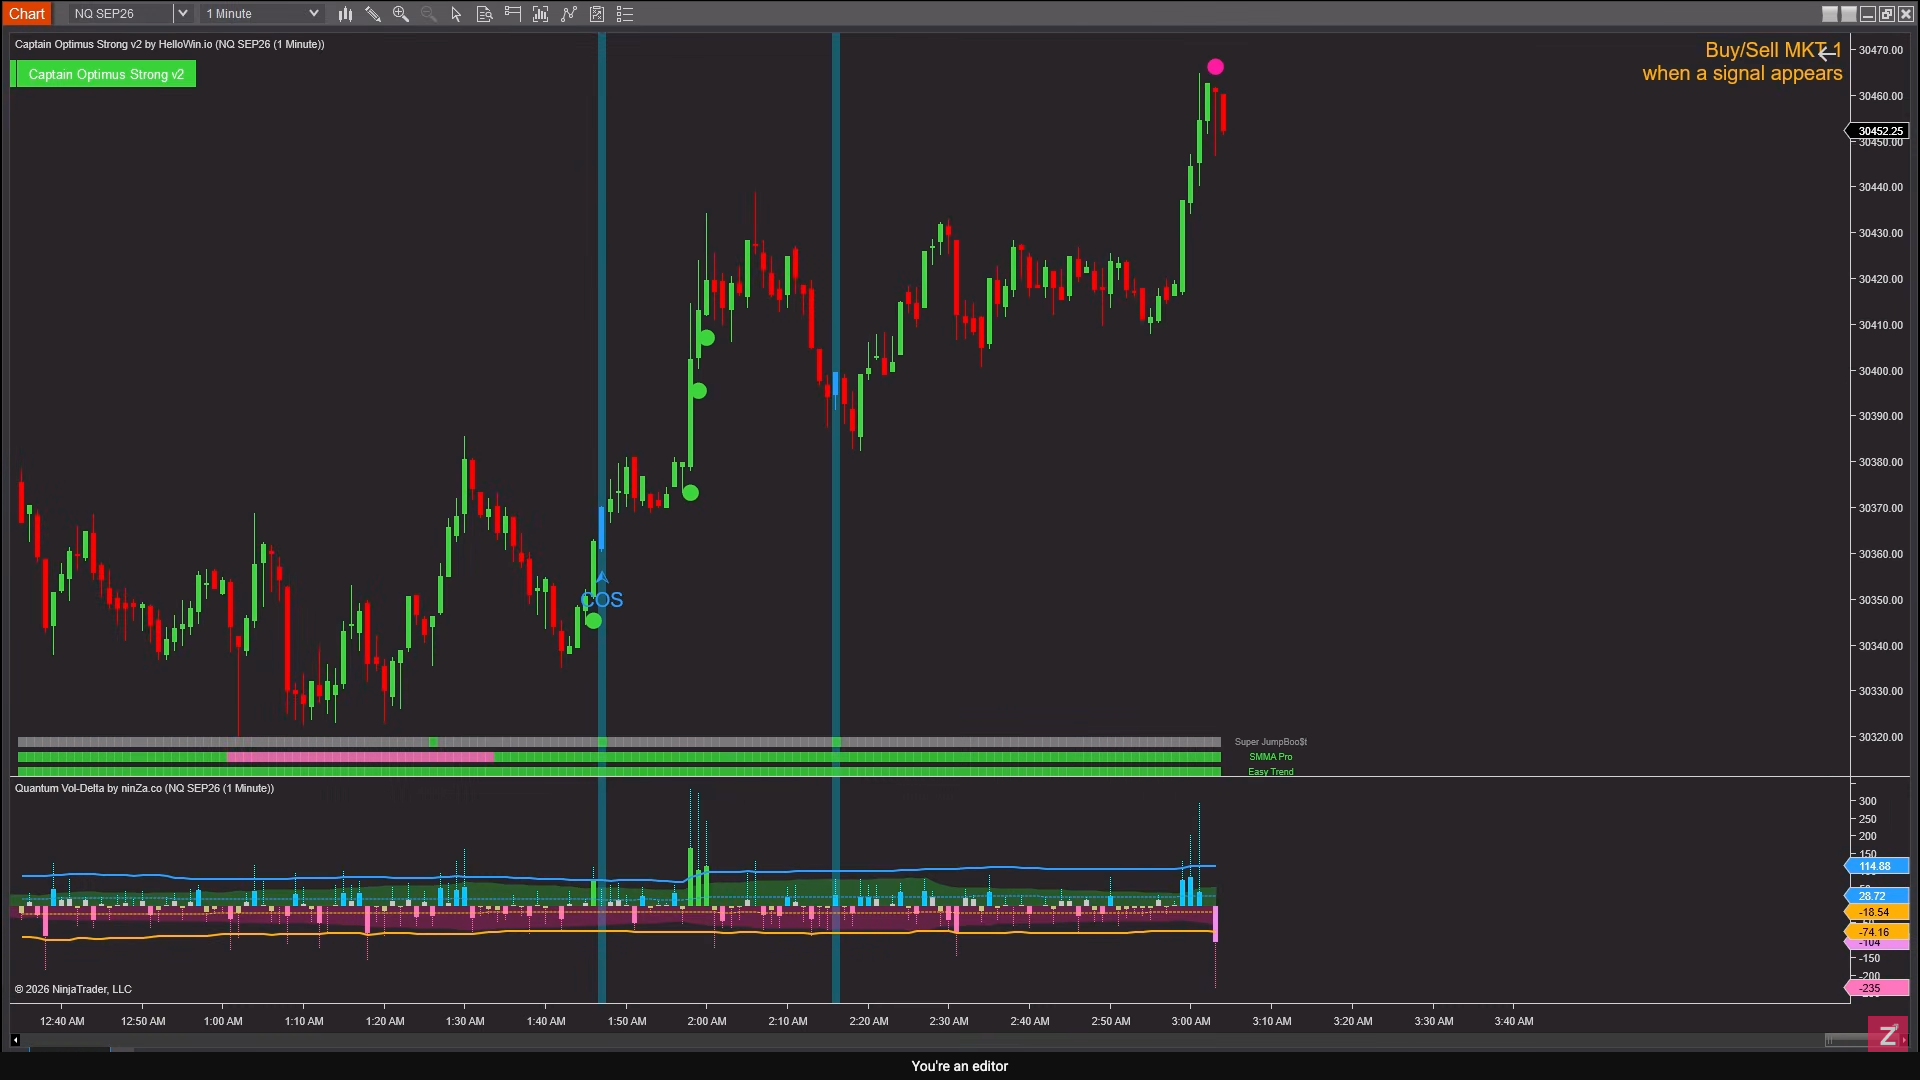Select the cursor pointer tool

(x=456, y=14)
